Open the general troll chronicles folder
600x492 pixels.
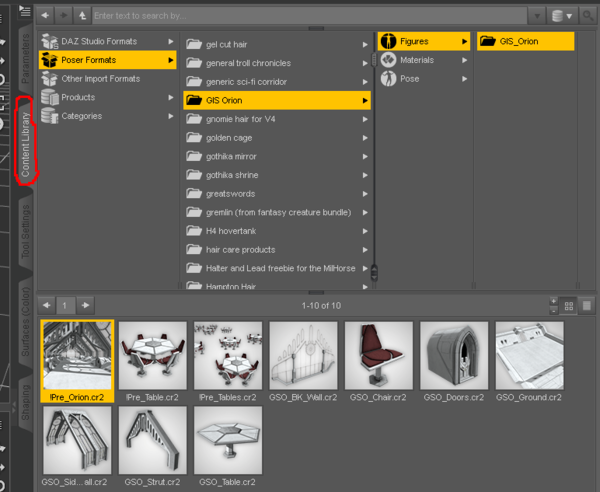point(277,63)
